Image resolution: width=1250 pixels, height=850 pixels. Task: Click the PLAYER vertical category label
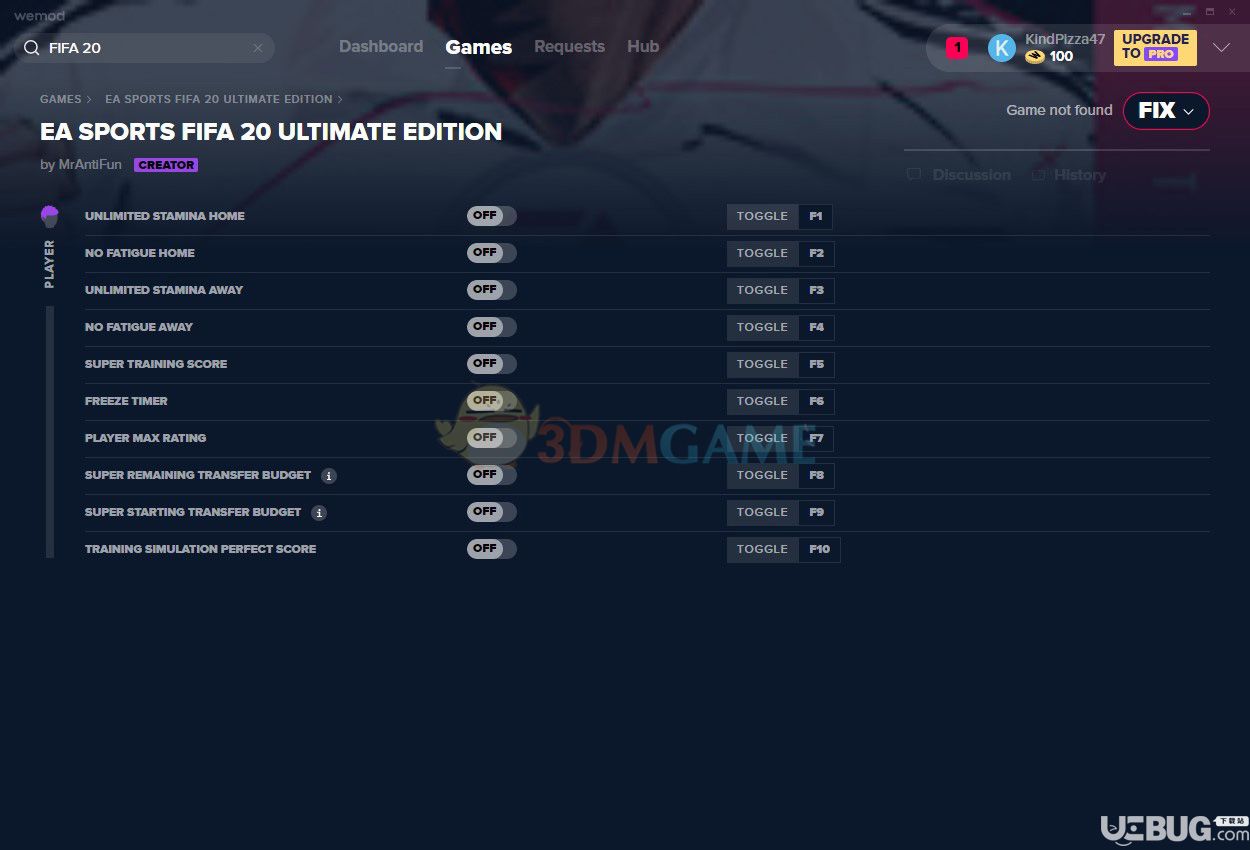50,264
